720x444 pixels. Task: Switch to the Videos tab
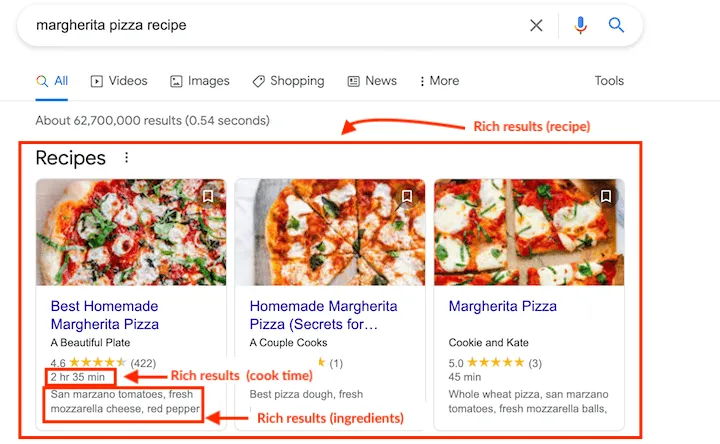(x=119, y=81)
